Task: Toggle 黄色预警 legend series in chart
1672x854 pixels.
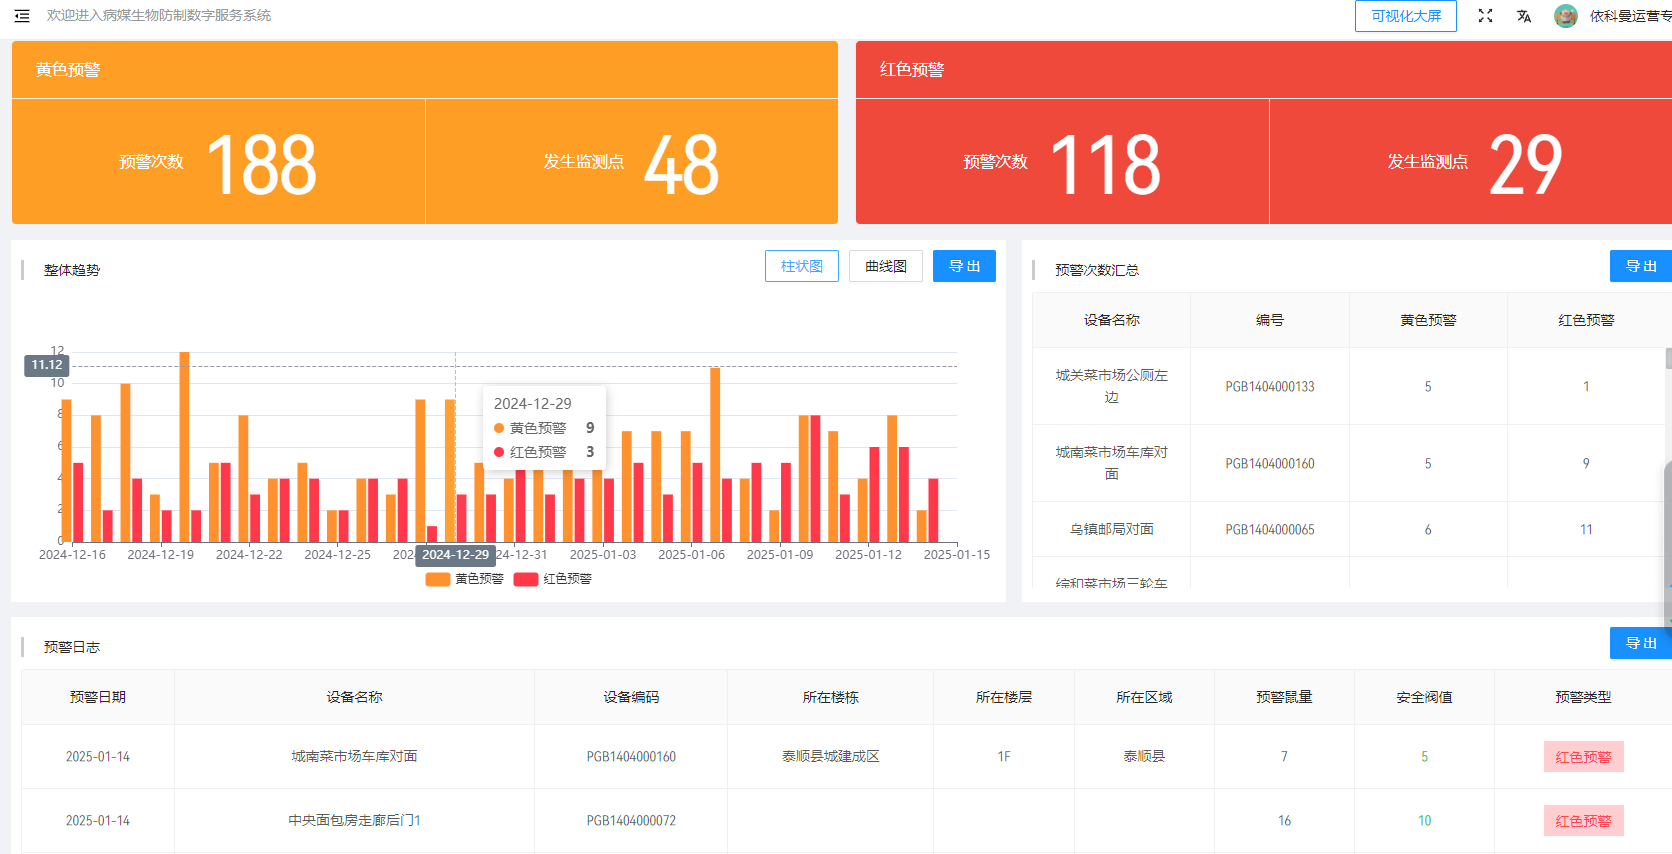Action: [x=464, y=579]
